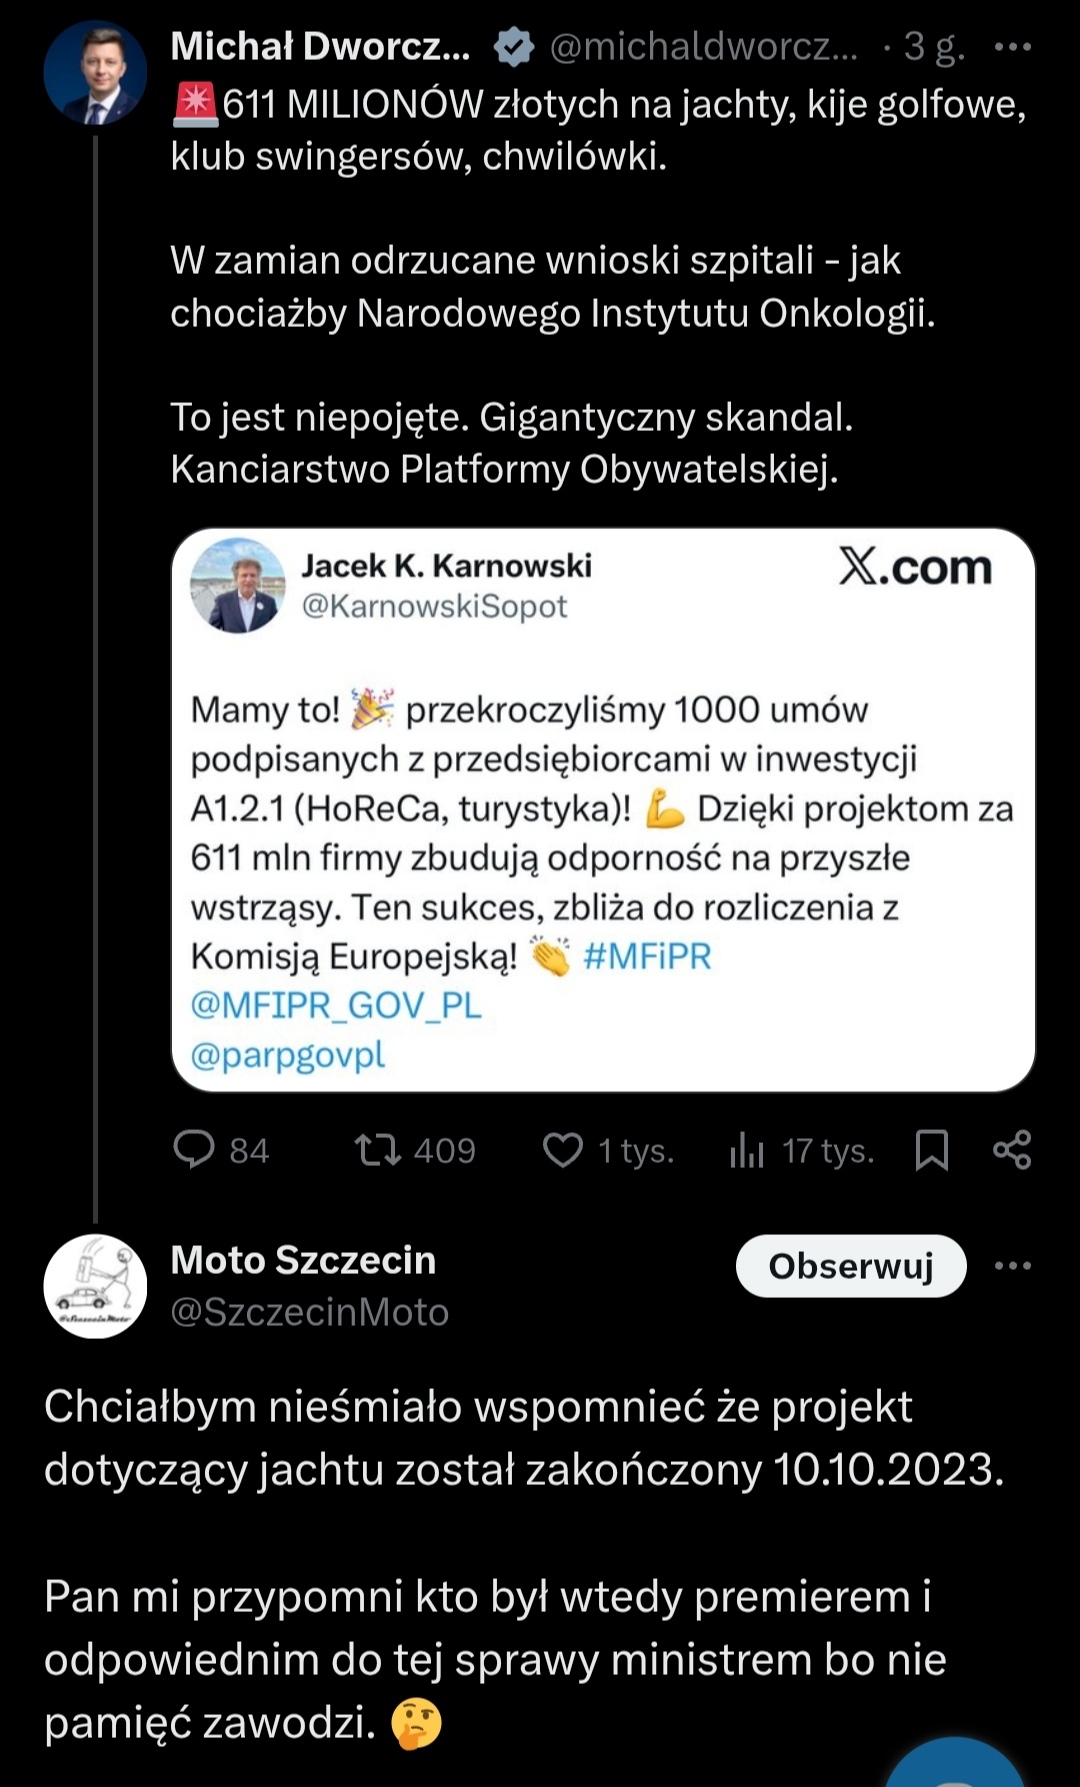
Task: Tap the verified badge next to Dworczyk
Action: click(514, 47)
